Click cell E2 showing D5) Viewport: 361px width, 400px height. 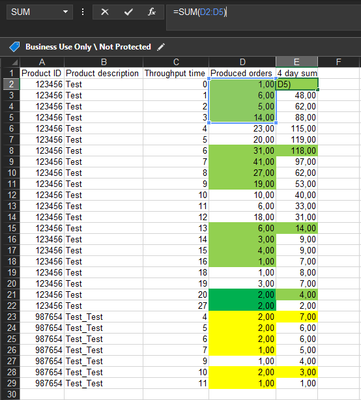tap(297, 84)
